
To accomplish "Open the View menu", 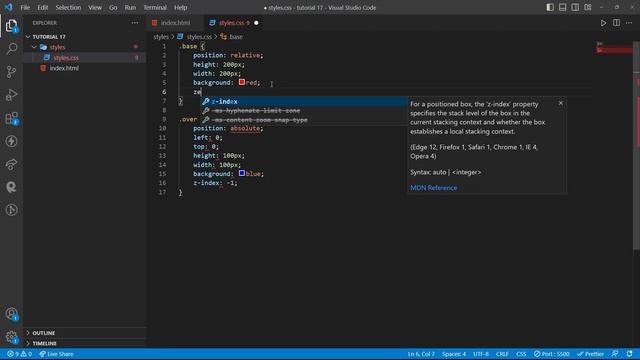I will pos(95,7).
